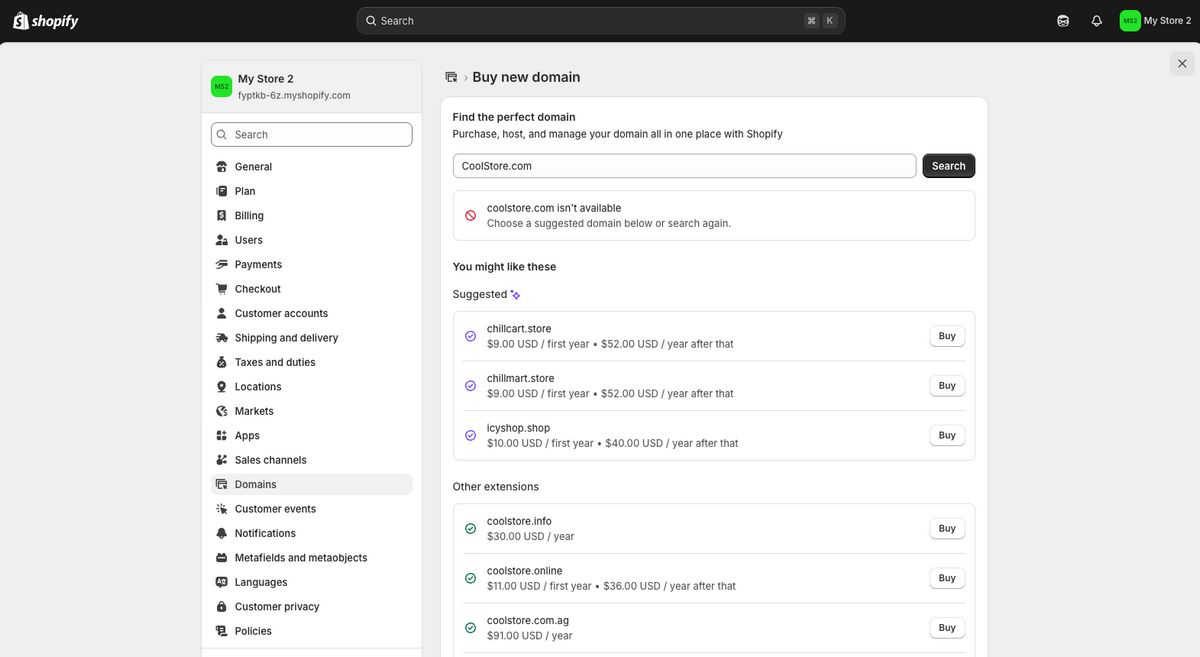1200x657 pixels.
Task: Click the Locations pin icon in the sidebar
Action: [x=222, y=387]
